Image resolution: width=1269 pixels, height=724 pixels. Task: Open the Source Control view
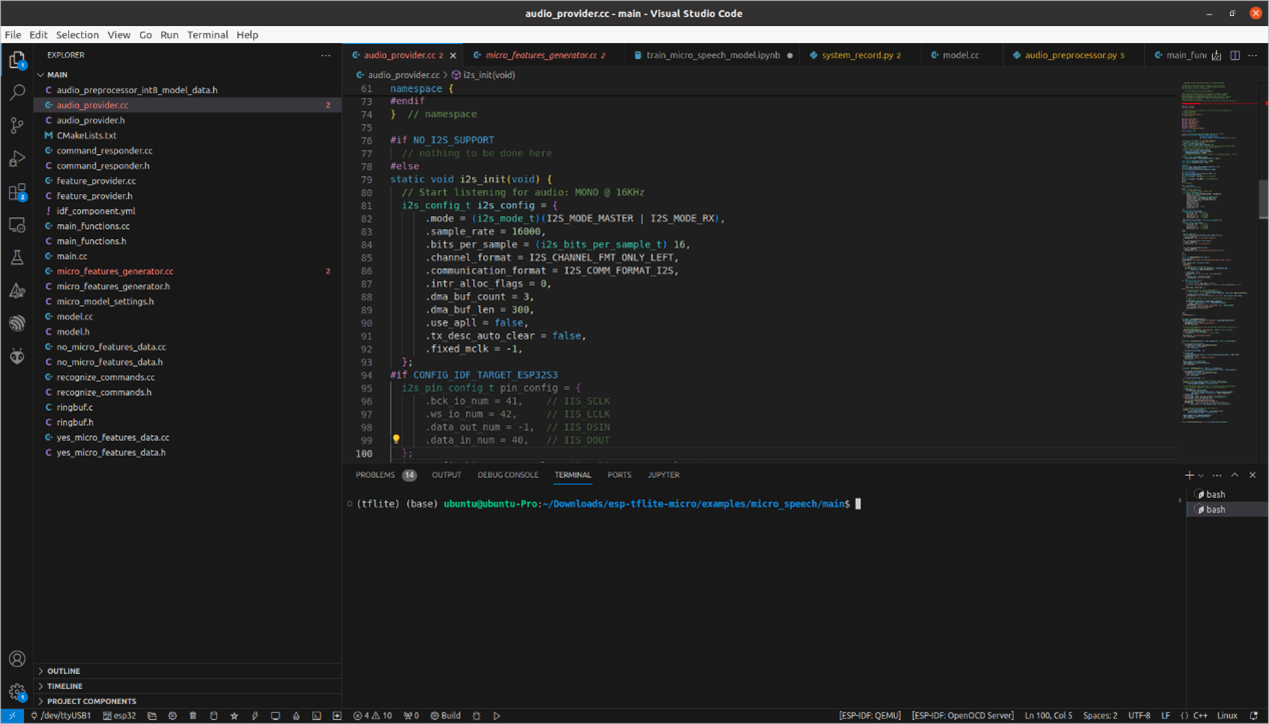pyautogui.click(x=17, y=126)
